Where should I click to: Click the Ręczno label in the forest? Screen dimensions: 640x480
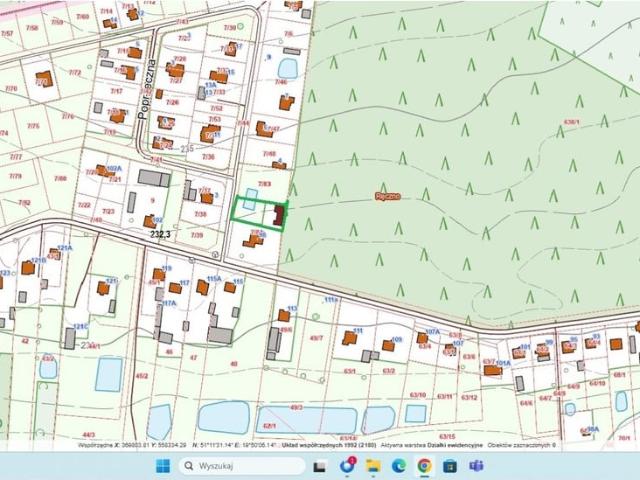point(387,196)
